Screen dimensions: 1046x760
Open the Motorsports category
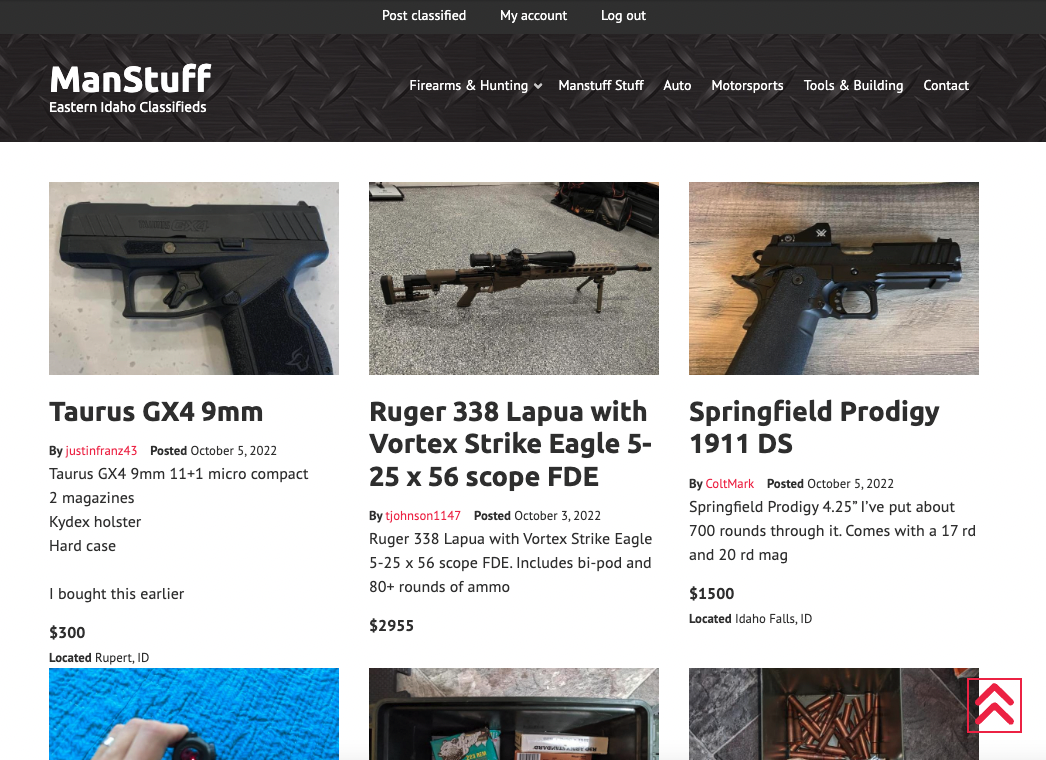[747, 85]
